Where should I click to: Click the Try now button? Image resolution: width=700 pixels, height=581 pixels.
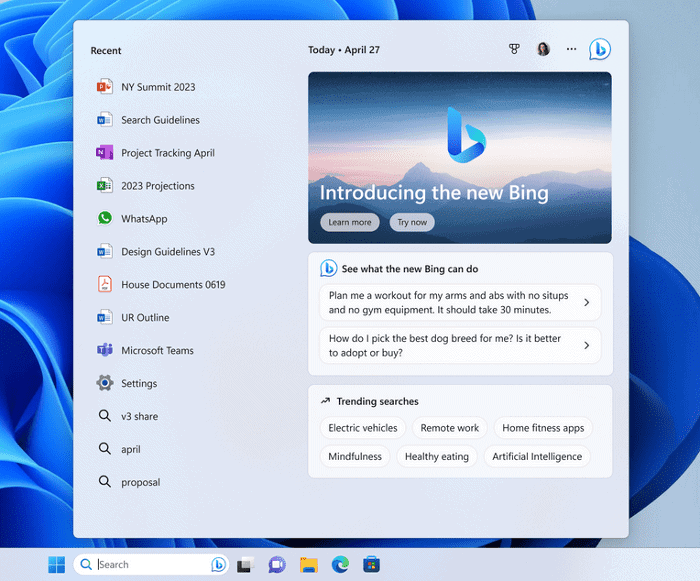pyautogui.click(x=412, y=222)
